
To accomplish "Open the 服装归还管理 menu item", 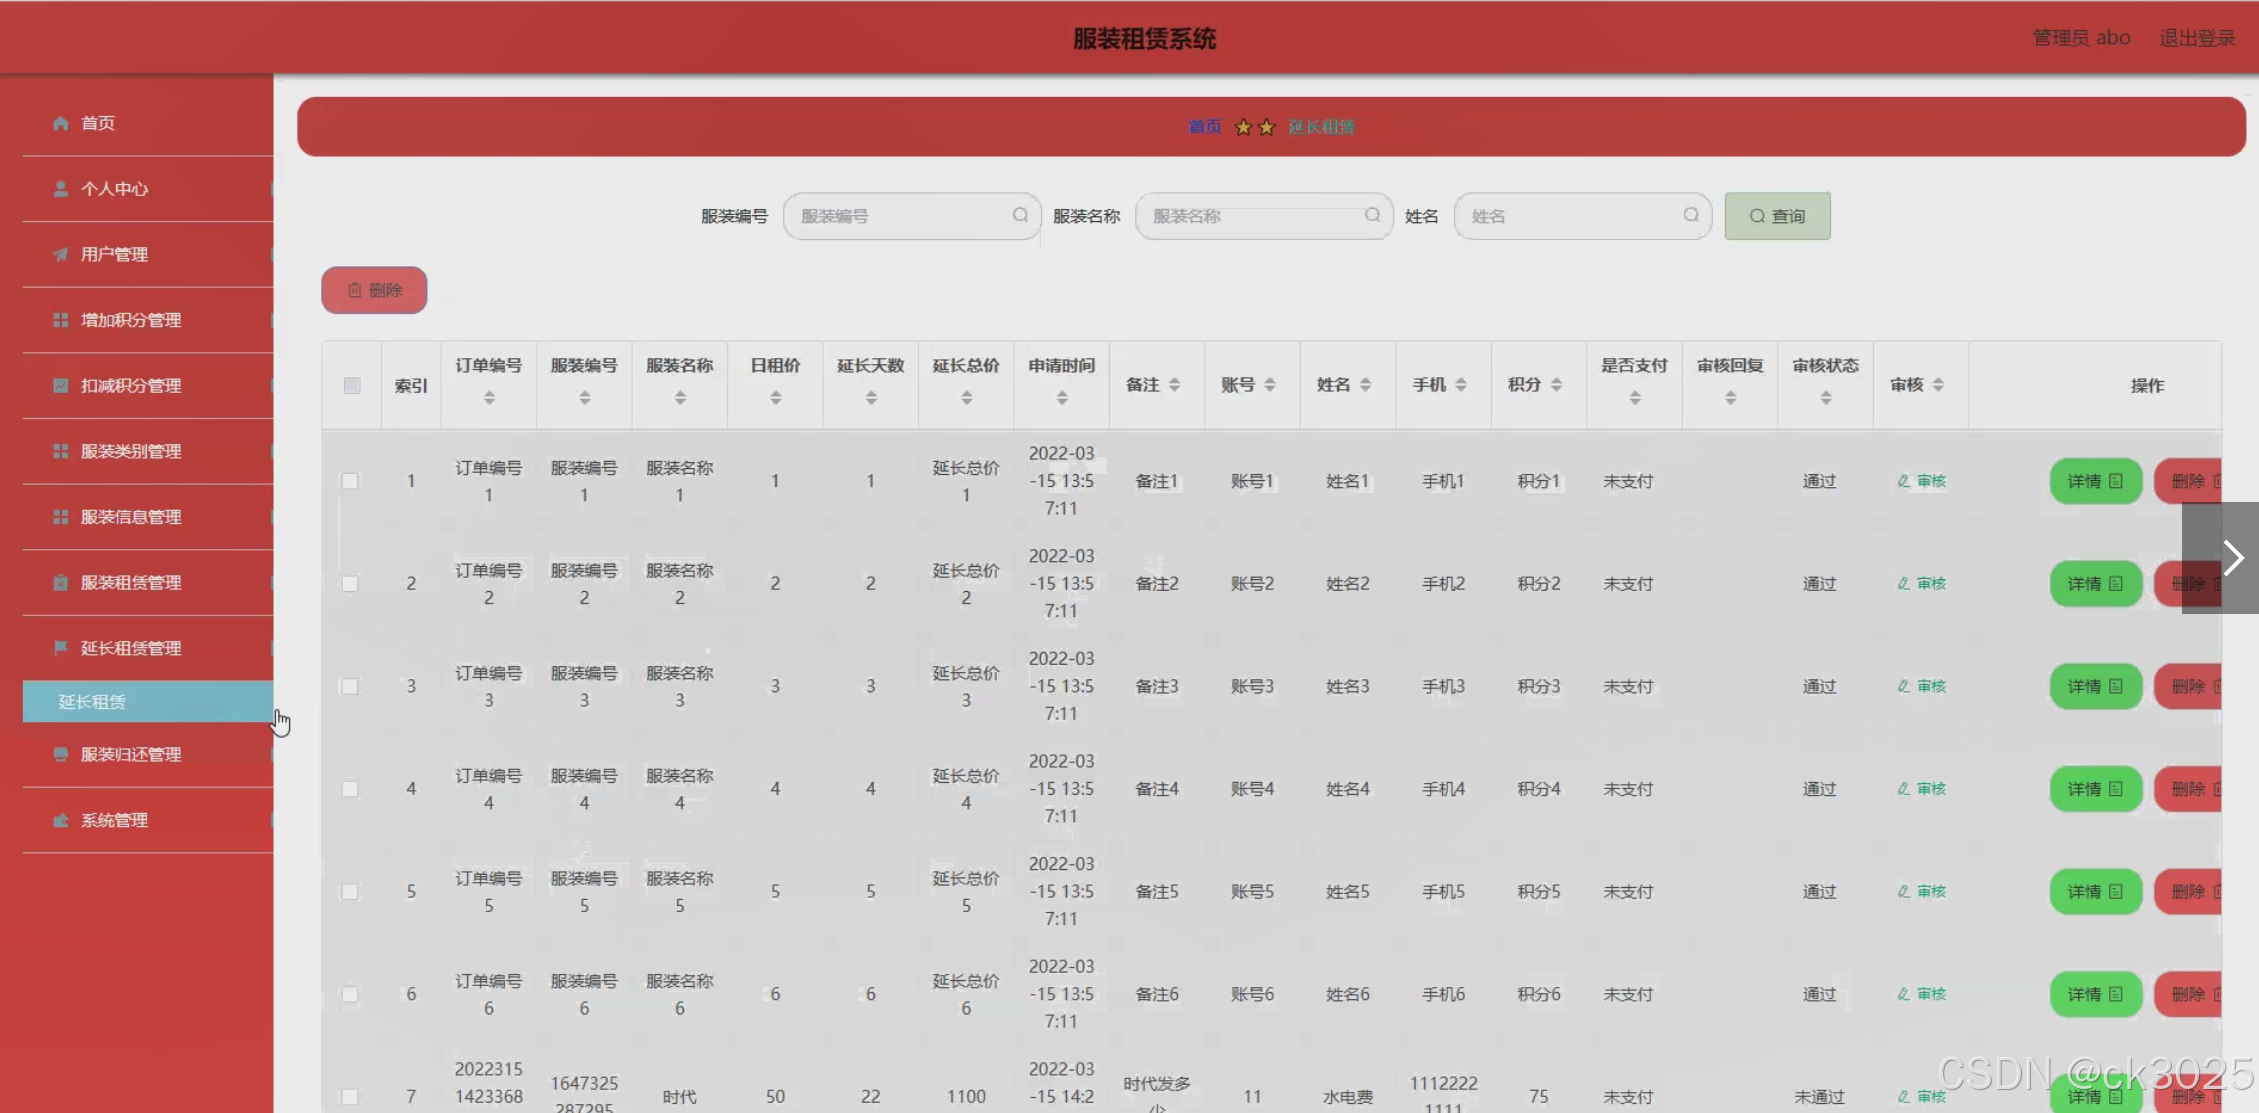I will pyautogui.click(x=131, y=754).
